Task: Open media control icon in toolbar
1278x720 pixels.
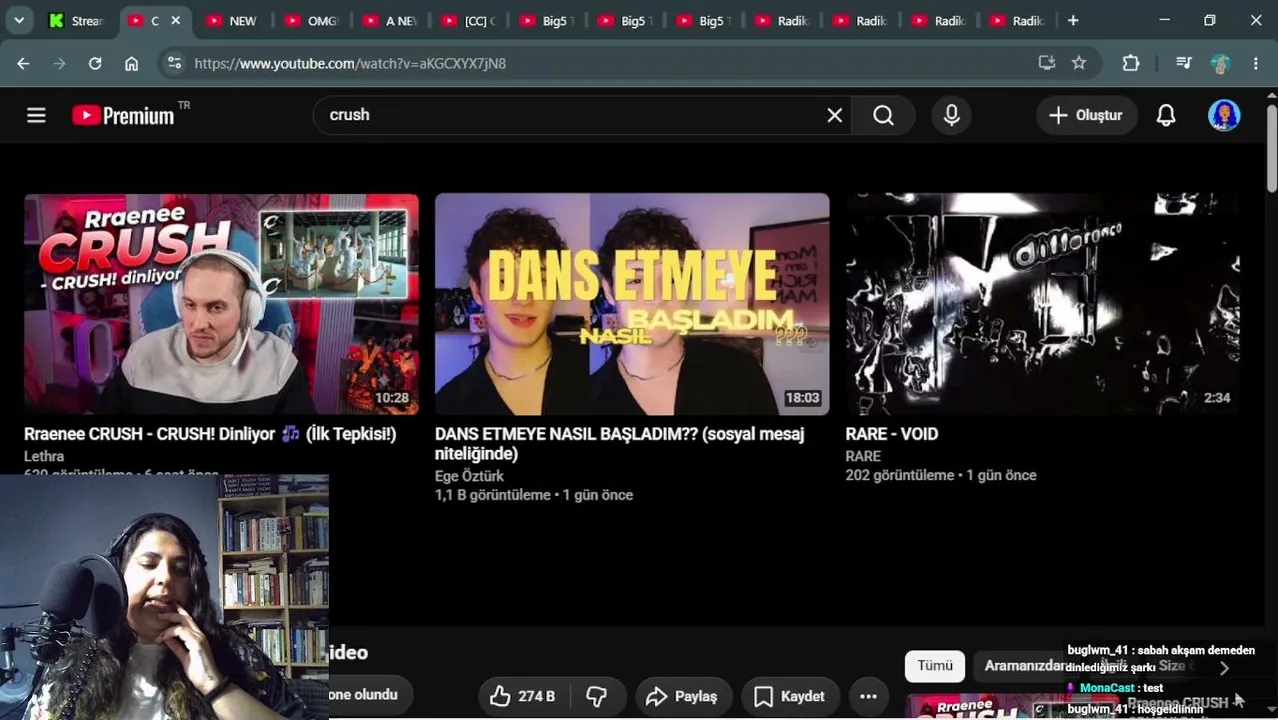Action: [1184, 63]
